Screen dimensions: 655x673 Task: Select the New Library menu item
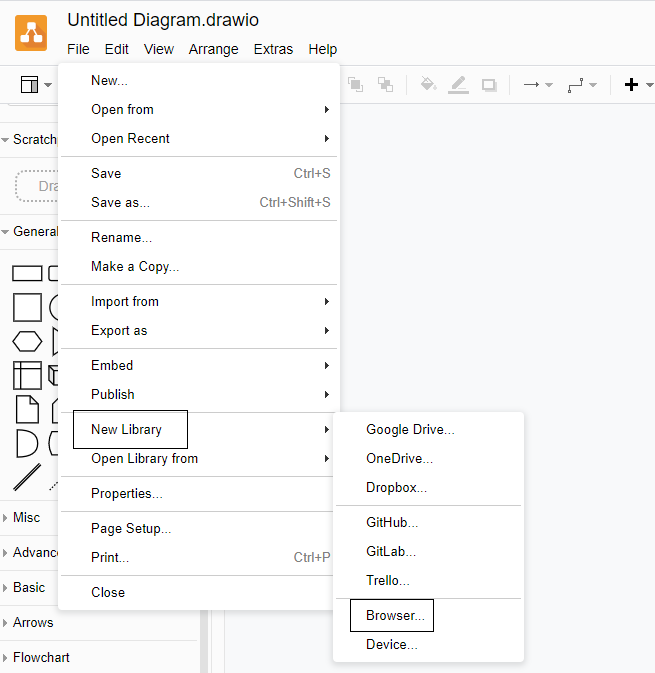[x=199, y=430]
